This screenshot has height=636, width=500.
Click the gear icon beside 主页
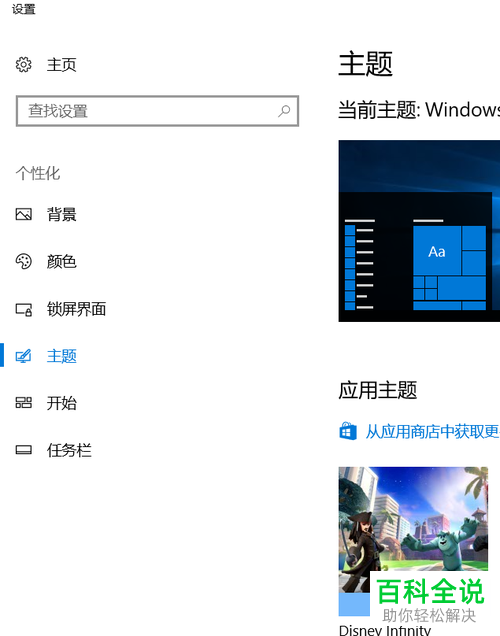click(x=24, y=64)
